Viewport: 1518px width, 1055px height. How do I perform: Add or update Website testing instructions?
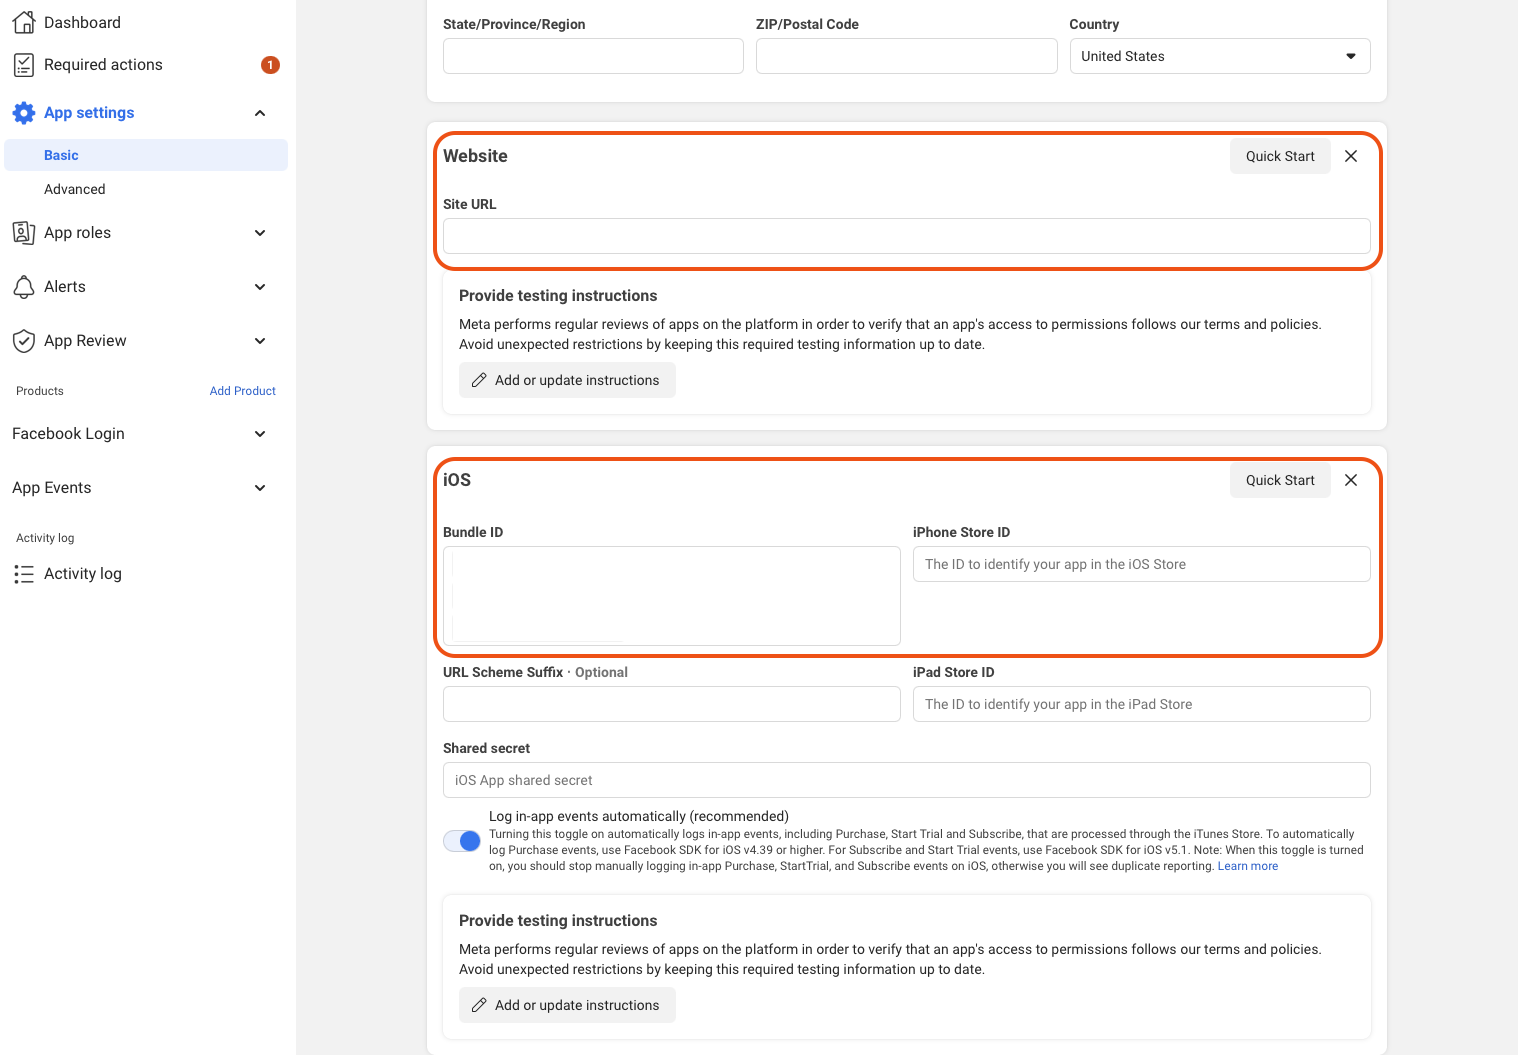click(x=567, y=380)
